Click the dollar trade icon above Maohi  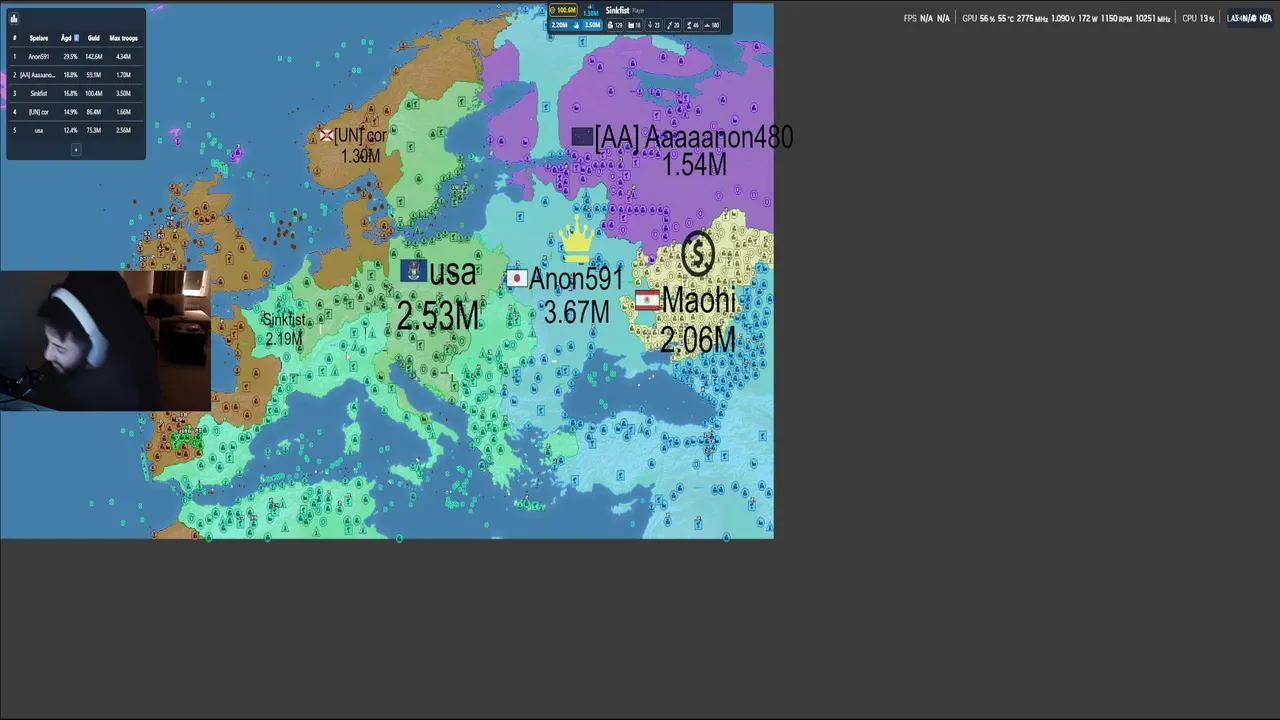point(698,254)
